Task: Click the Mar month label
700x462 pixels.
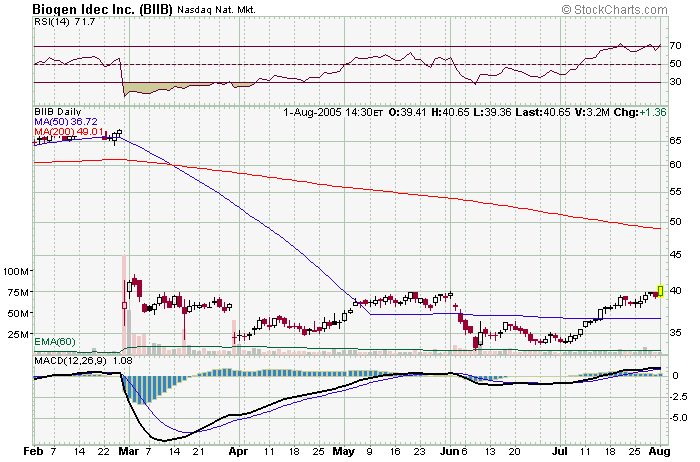Action: click(x=129, y=451)
